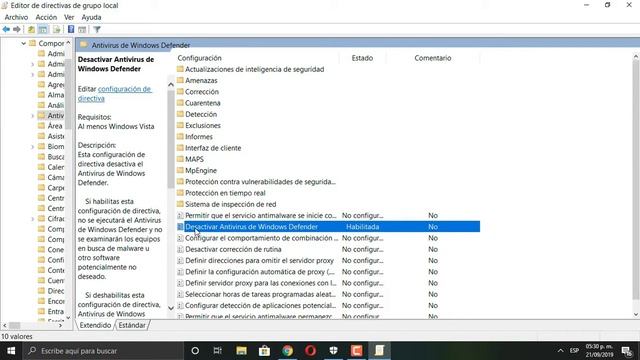Image resolution: width=640 pixels, height=360 pixels.
Task: Open Opera browser from the taskbar
Action: (x=311, y=351)
